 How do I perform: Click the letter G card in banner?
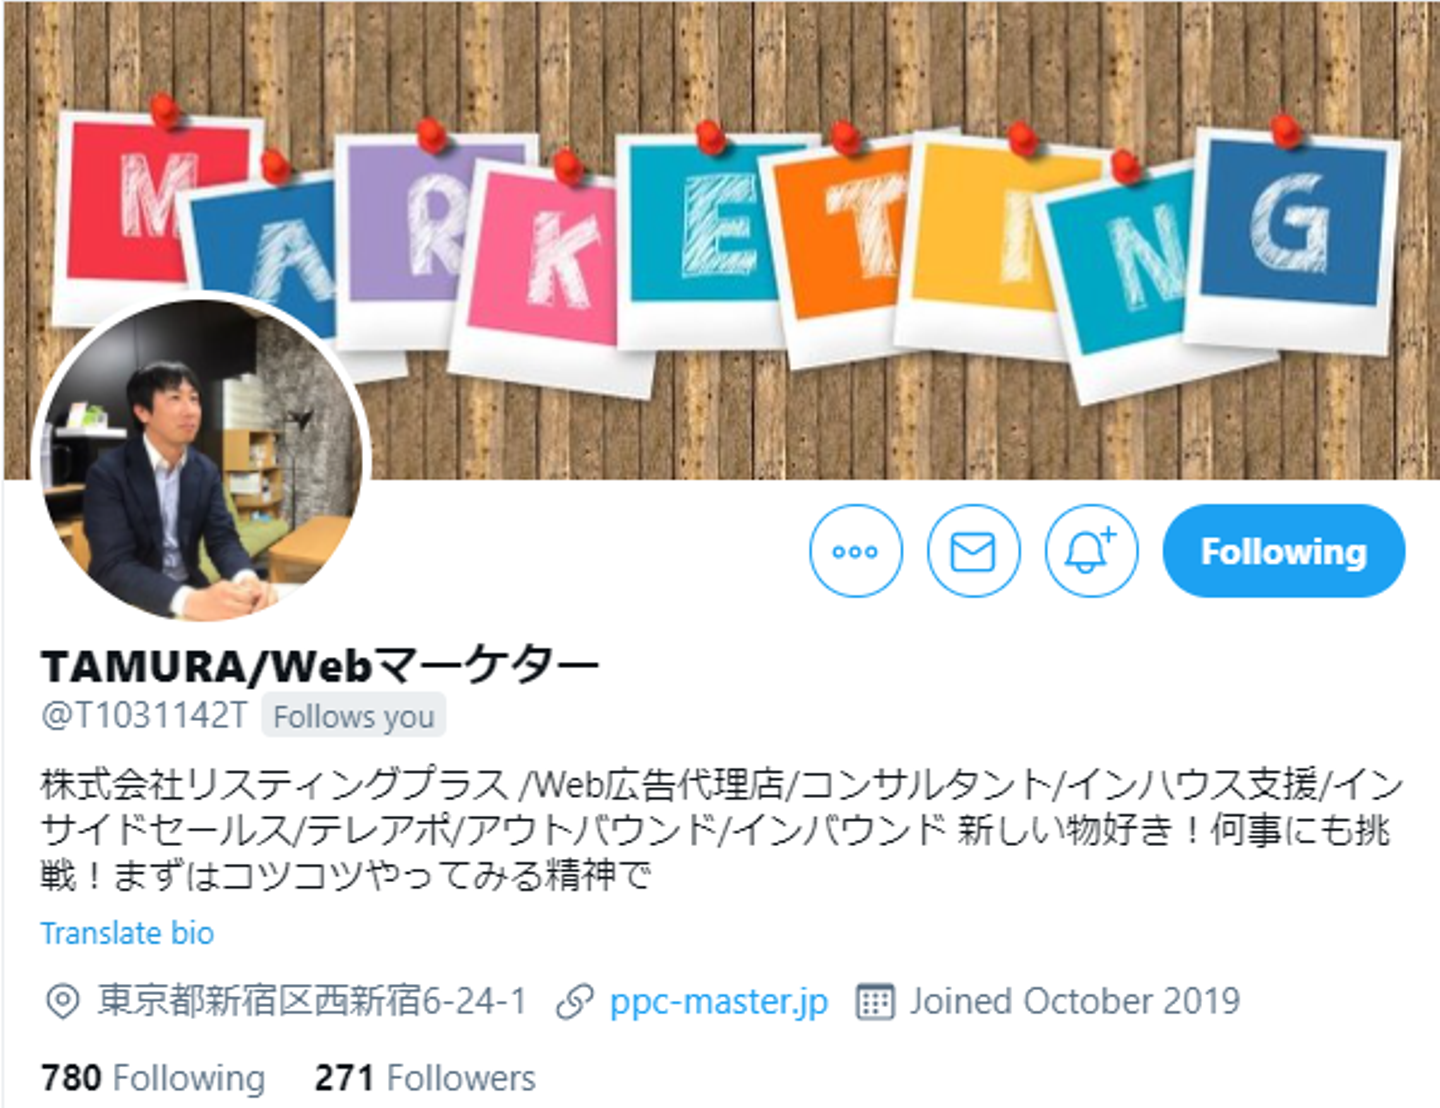click(x=1290, y=235)
